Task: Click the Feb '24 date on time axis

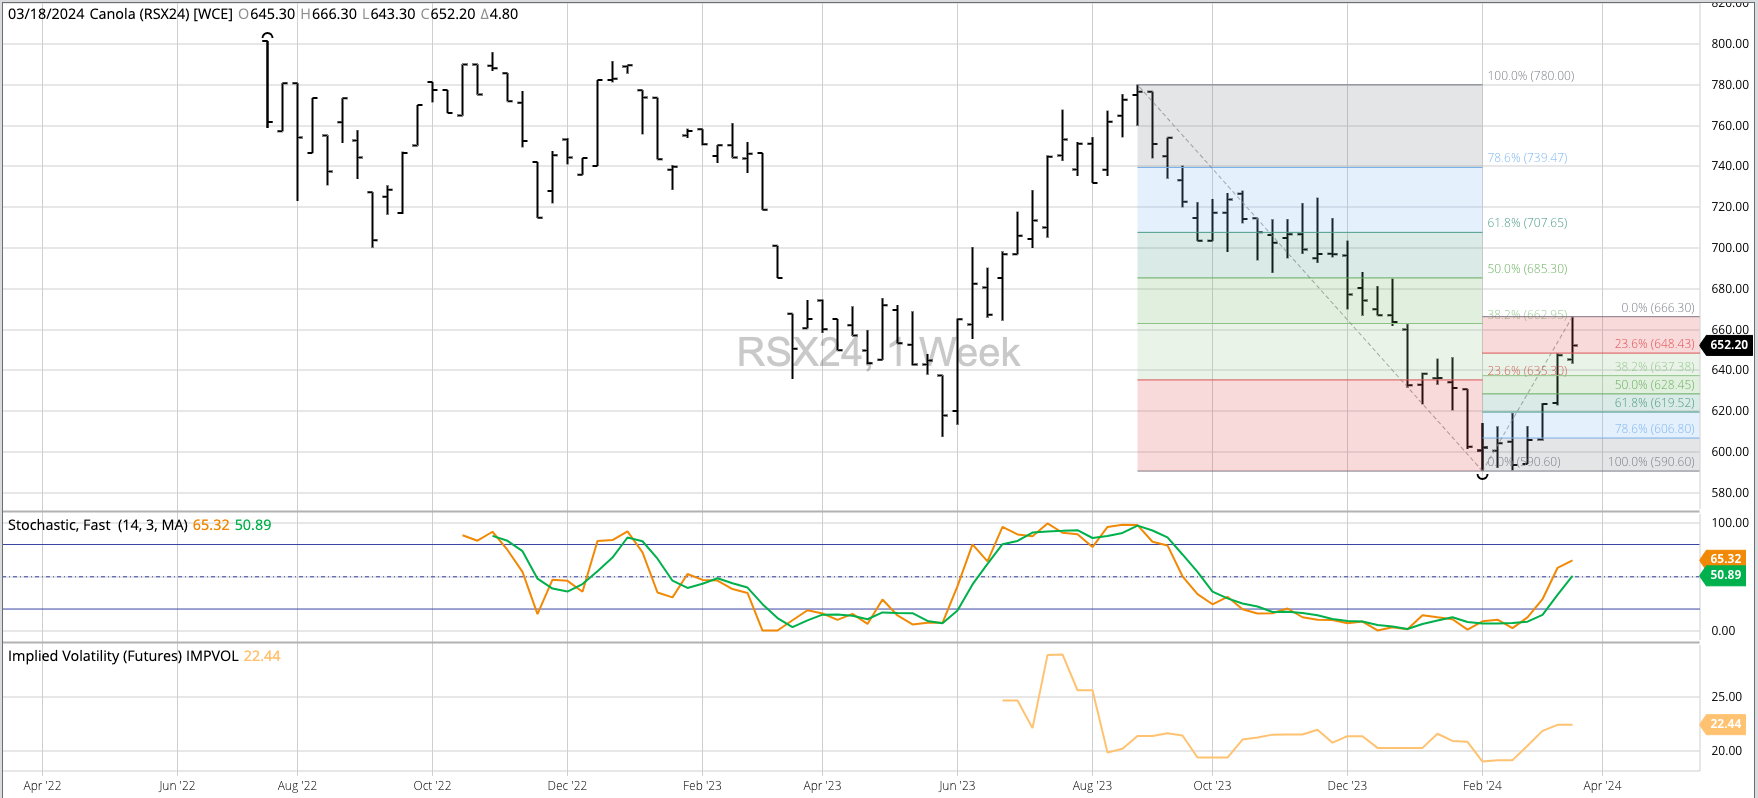Action: (x=1482, y=786)
